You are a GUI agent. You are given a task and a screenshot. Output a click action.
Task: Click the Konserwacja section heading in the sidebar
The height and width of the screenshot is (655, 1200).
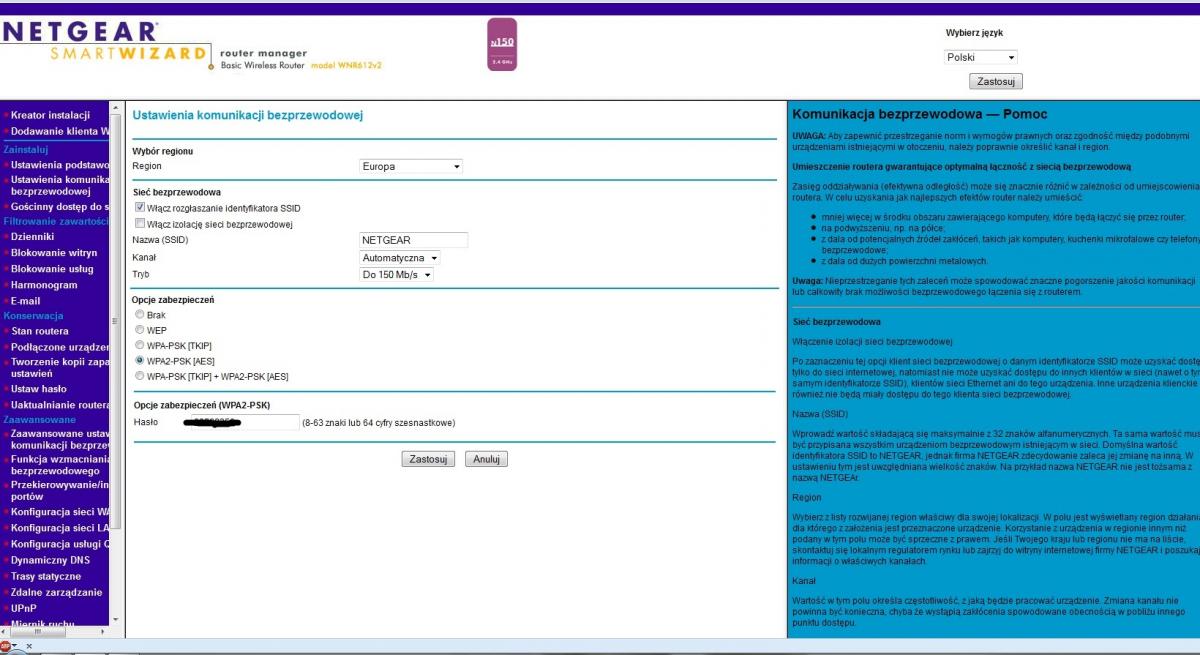[32, 315]
